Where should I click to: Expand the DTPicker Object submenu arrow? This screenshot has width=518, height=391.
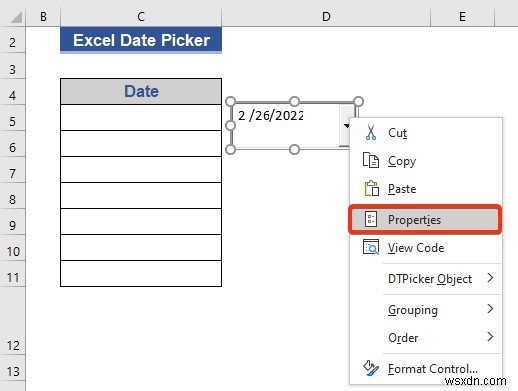click(490, 278)
